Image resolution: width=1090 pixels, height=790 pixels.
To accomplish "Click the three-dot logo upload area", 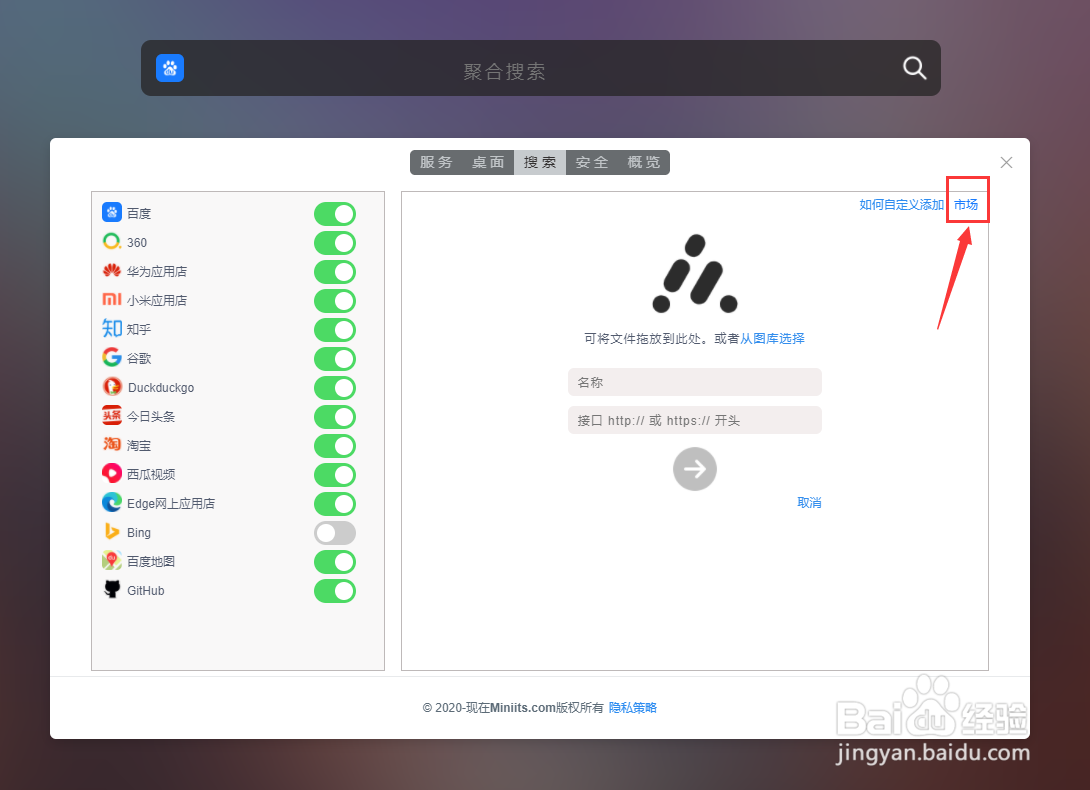I will tap(694, 274).
